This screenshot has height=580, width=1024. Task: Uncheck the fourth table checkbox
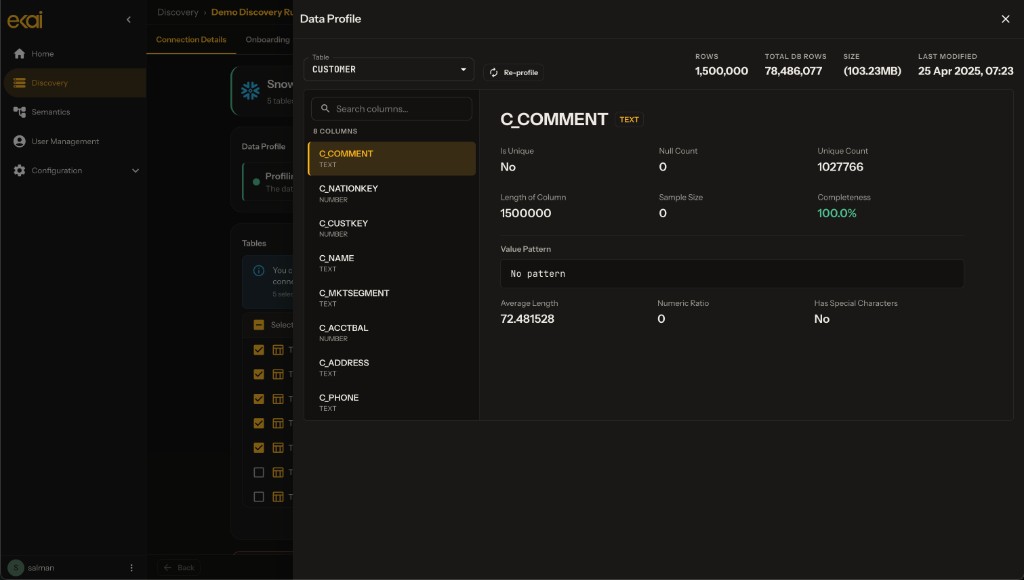pos(259,423)
